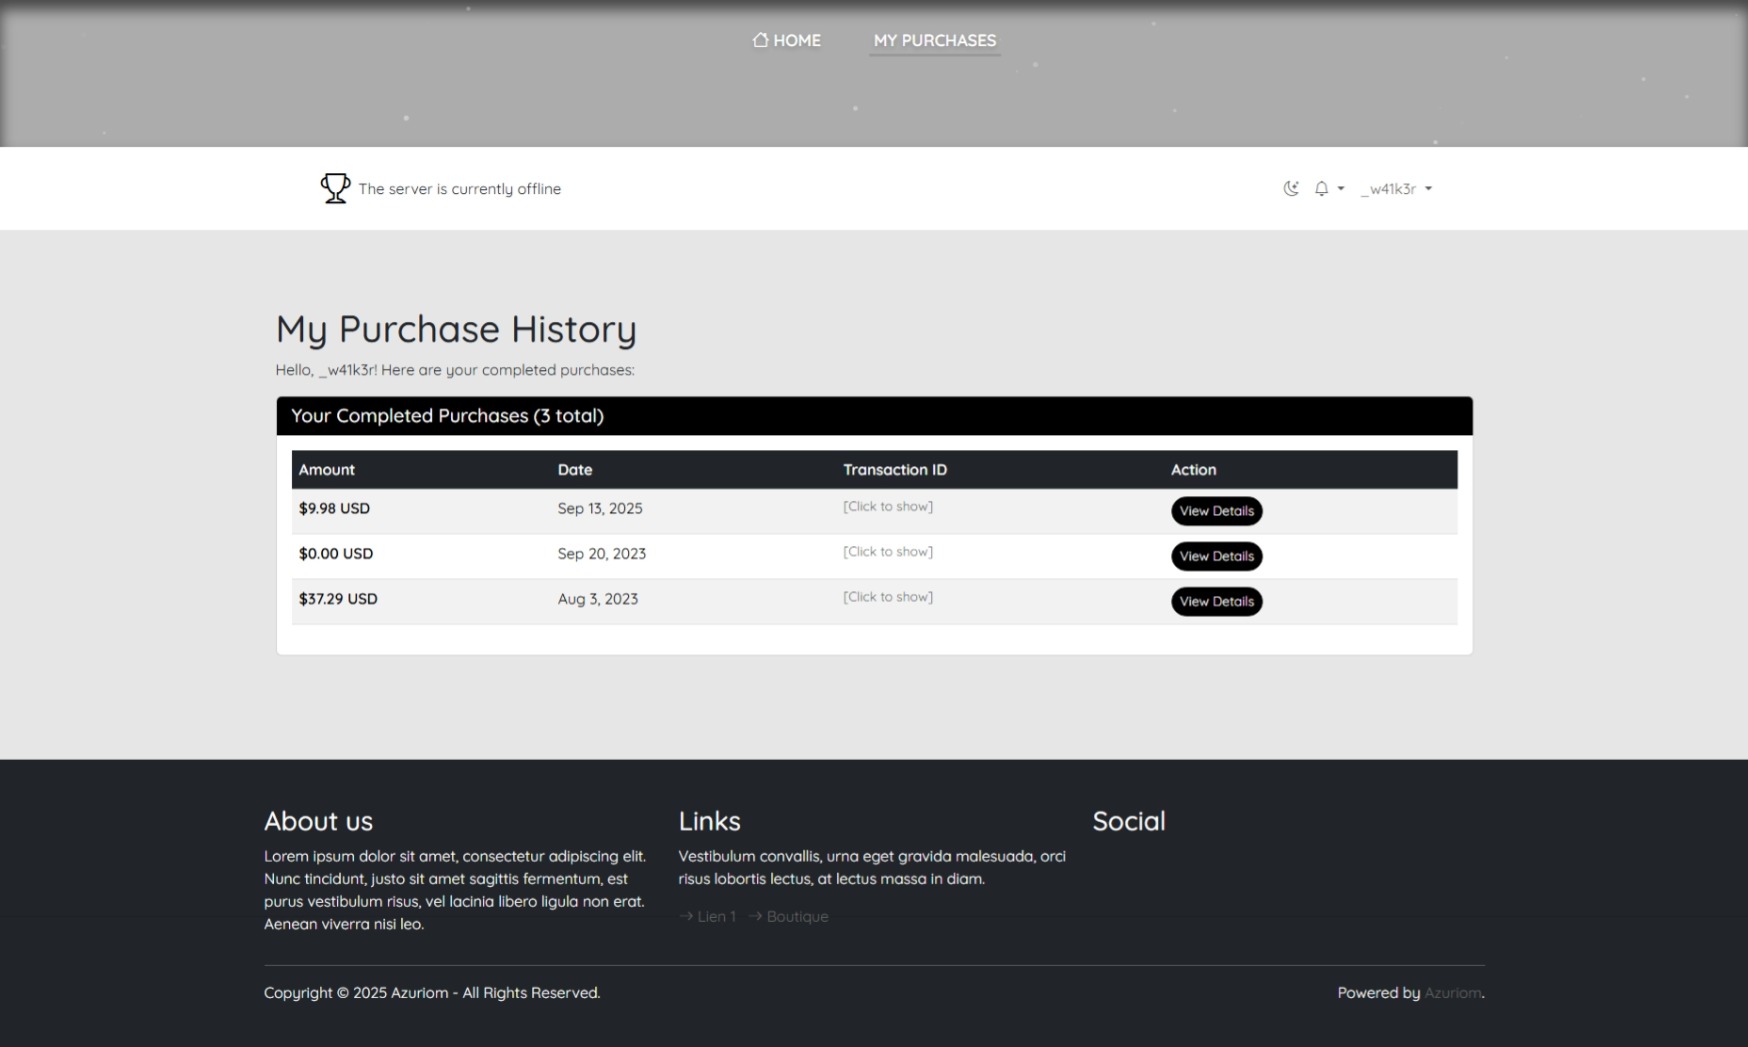This screenshot has width=1748, height=1047.
Task: View Details of the Sep 20, 2023 purchase
Action: point(1216,556)
